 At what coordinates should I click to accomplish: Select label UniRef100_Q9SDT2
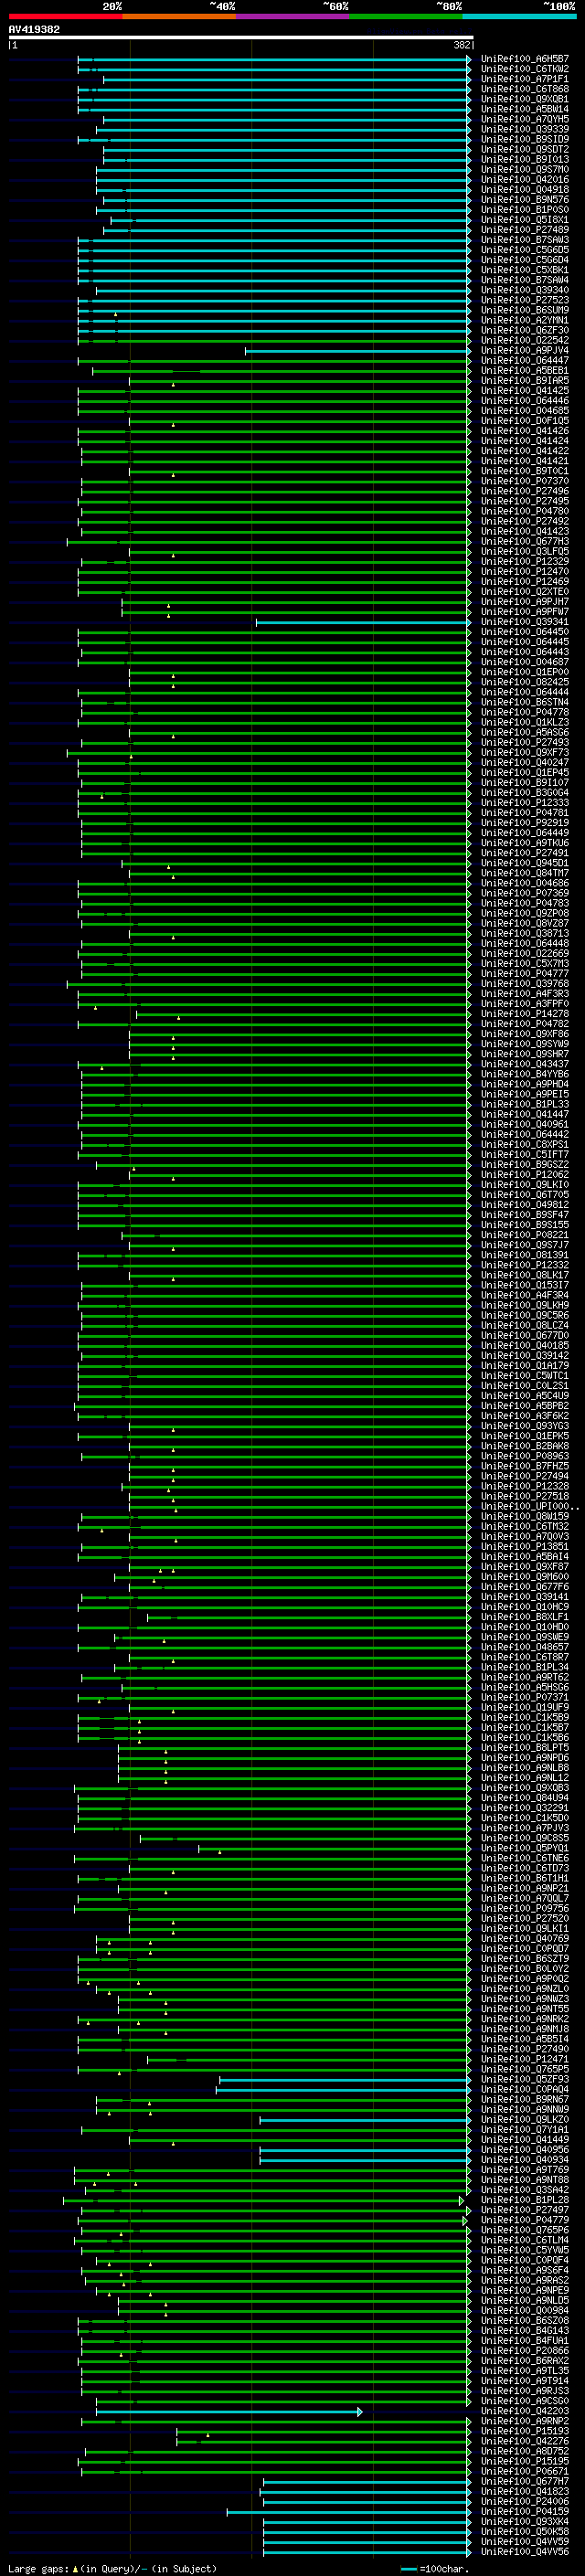[x=524, y=149]
